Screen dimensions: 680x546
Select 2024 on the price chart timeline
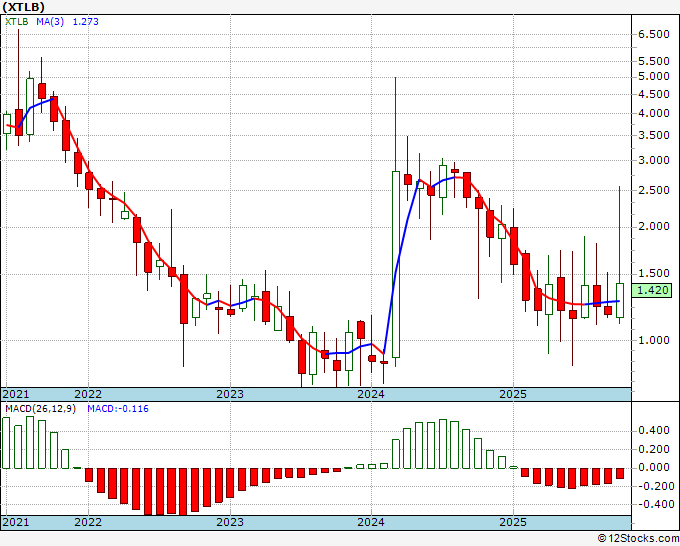pos(372,395)
